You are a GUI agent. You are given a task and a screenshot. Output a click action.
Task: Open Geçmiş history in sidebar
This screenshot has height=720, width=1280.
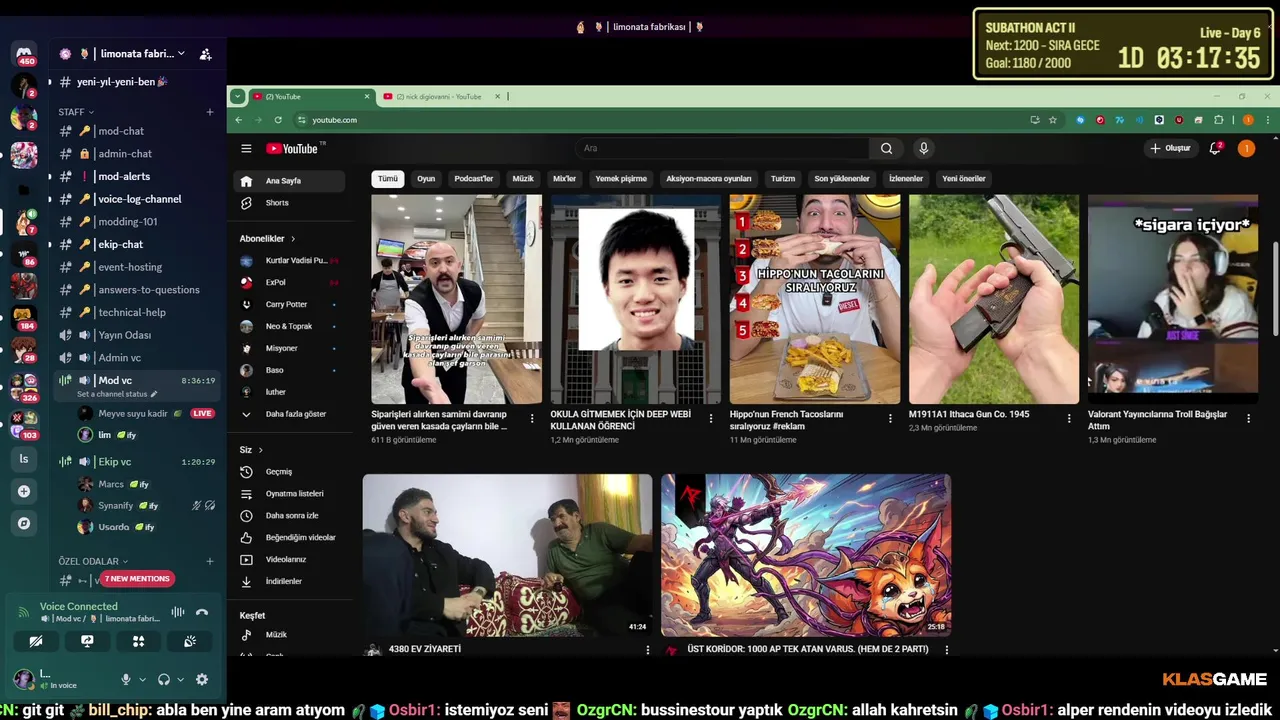(x=290, y=472)
